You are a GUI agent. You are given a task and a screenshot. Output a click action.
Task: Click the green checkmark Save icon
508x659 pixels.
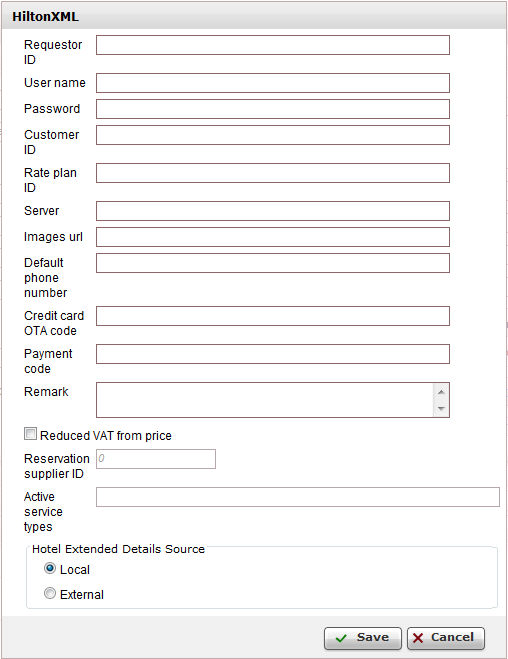[x=341, y=638]
